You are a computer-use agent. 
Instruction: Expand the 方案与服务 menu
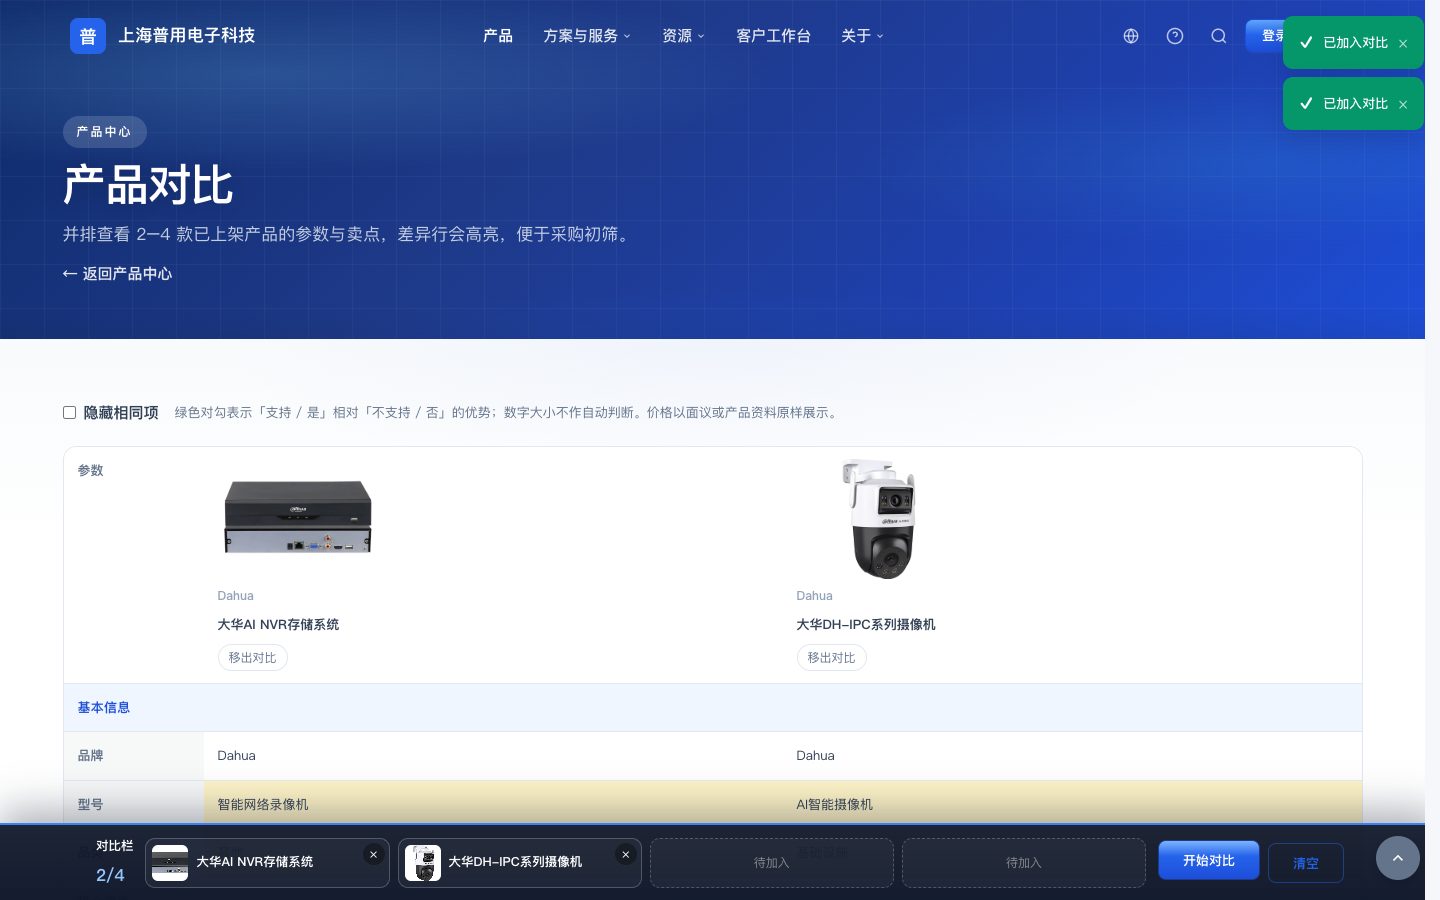[587, 36]
